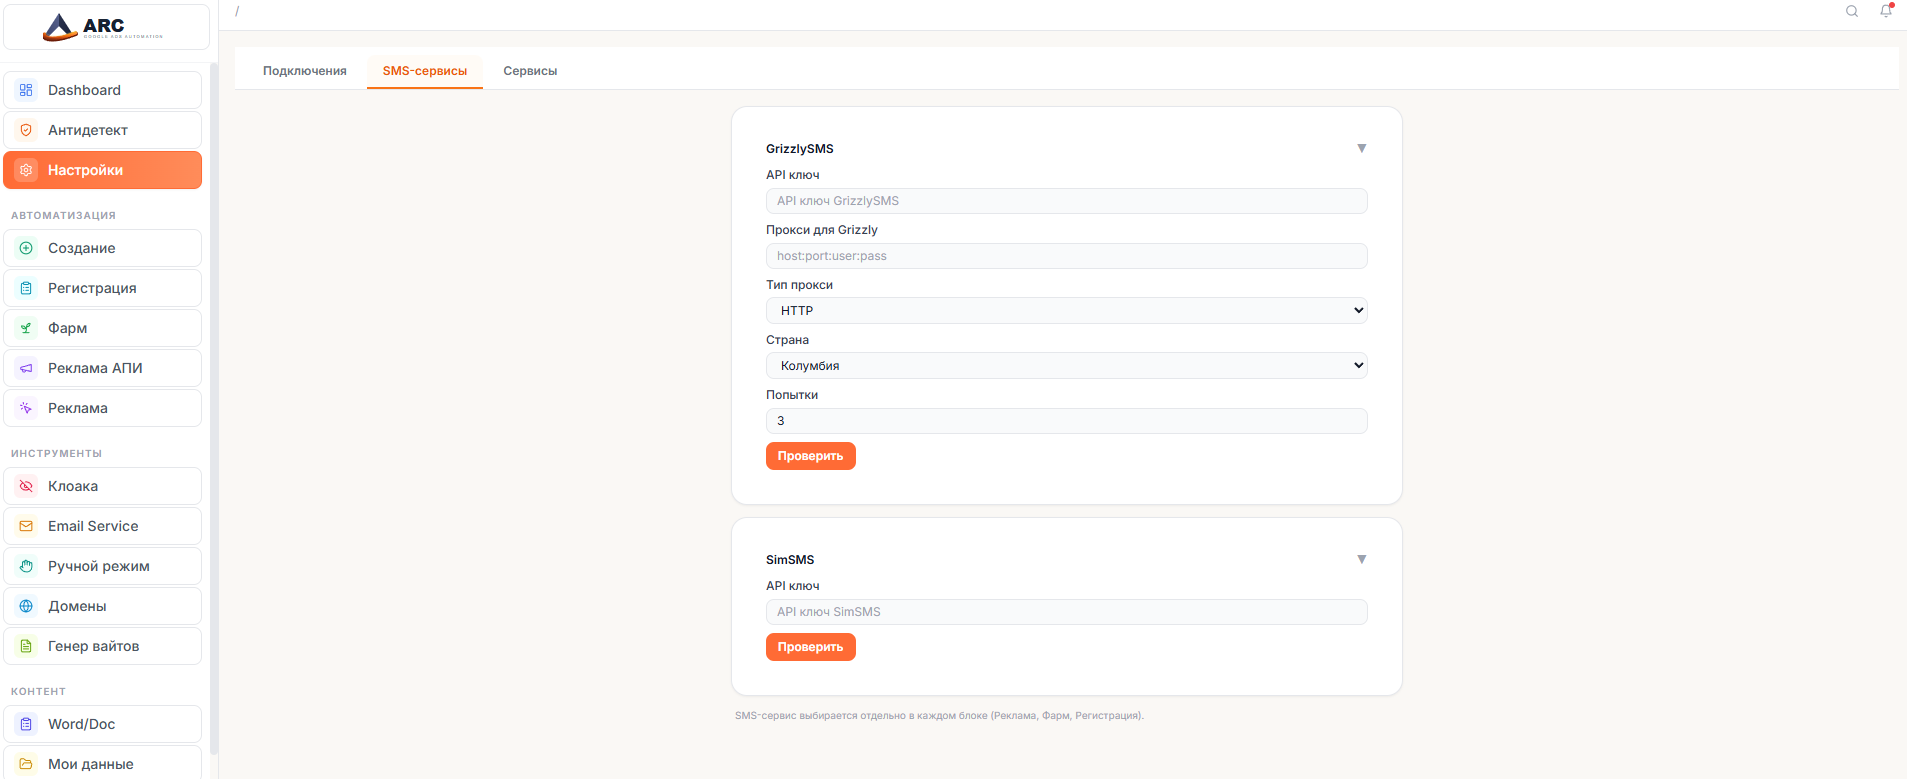1907x779 pixels.
Task: Click the Клоака crossed-eye icon
Action: pyautogui.click(x=26, y=486)
